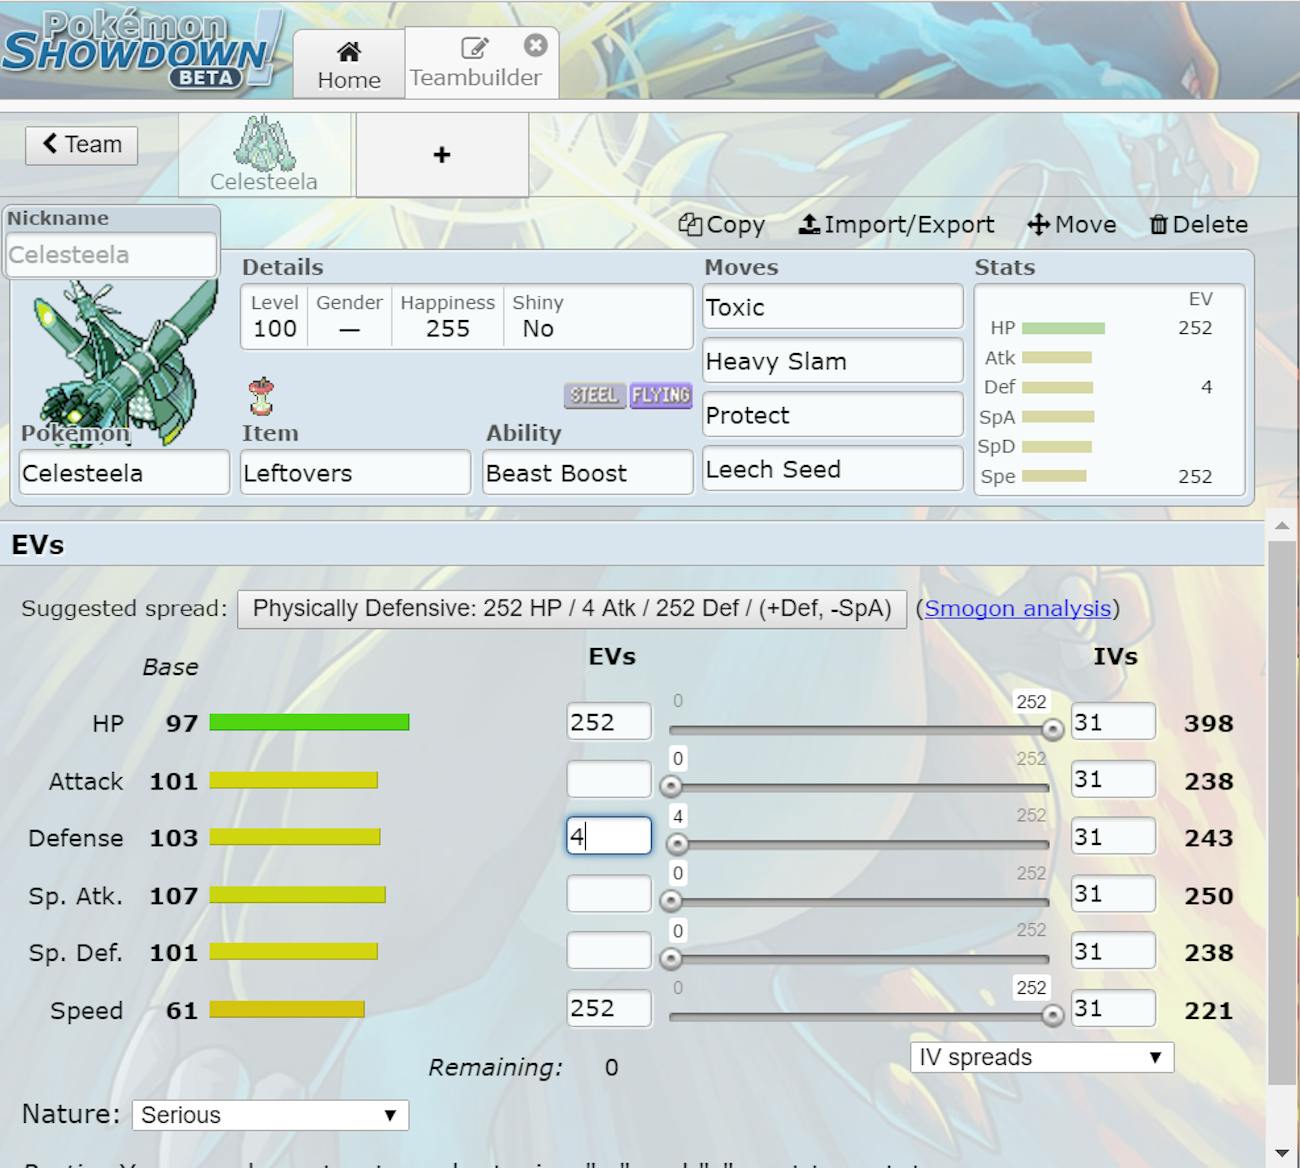Click the Remaining EVs value 0

(x=611, y=1068)
